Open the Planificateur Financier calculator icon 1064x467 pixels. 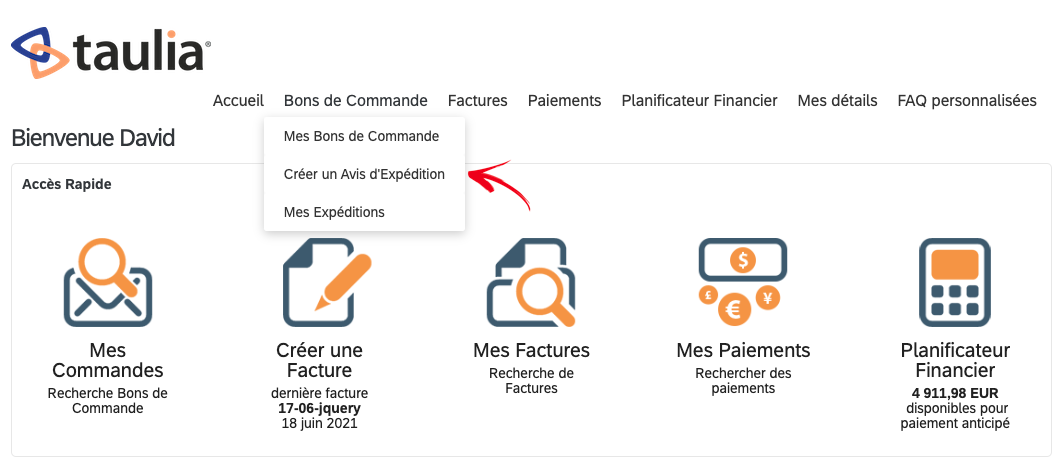[x=955, y=282]
